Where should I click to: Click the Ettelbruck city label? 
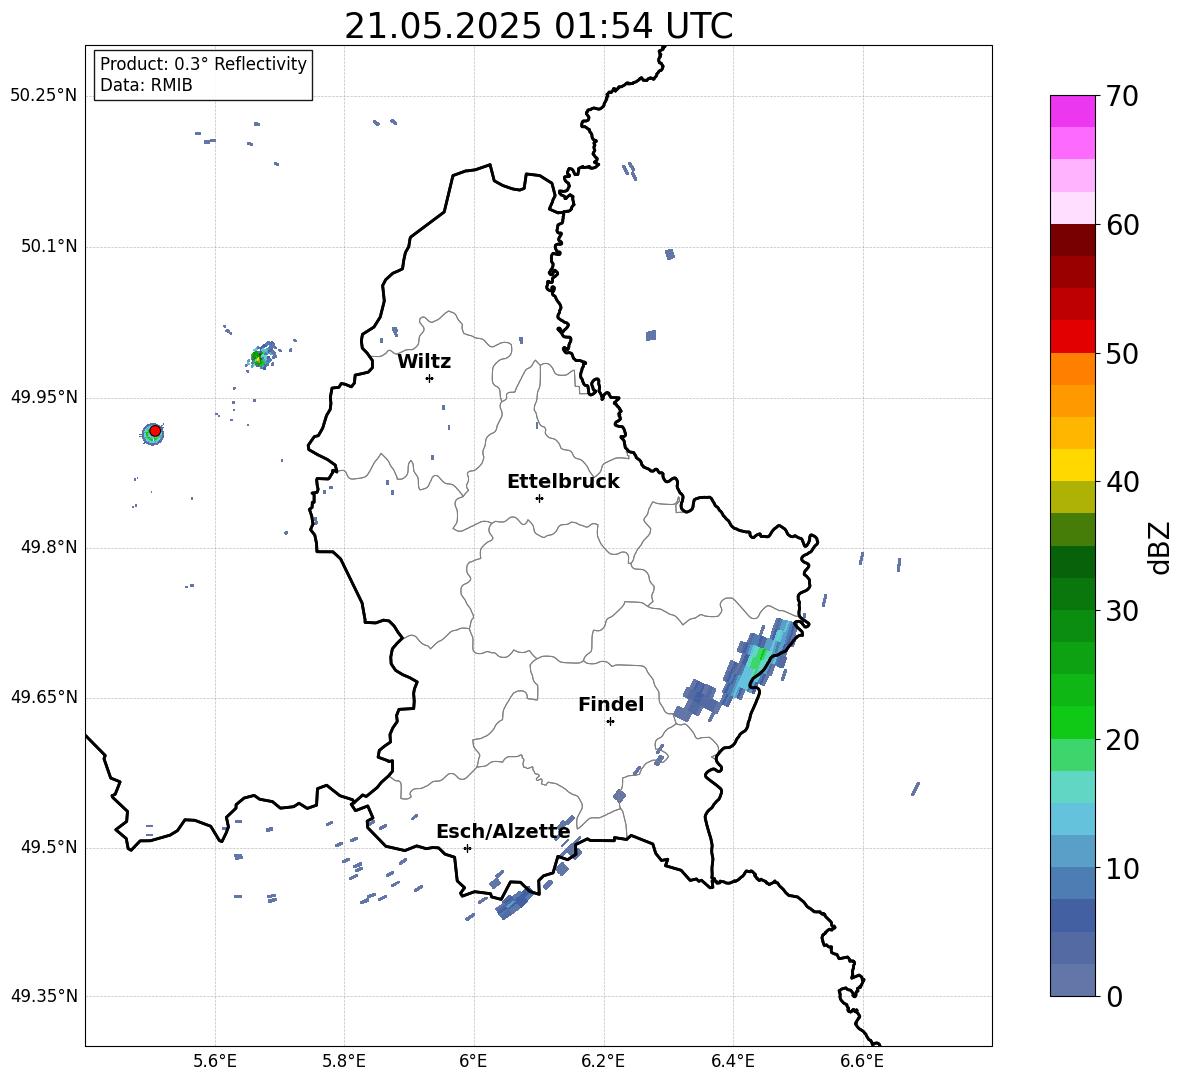[x=563, y=482]
